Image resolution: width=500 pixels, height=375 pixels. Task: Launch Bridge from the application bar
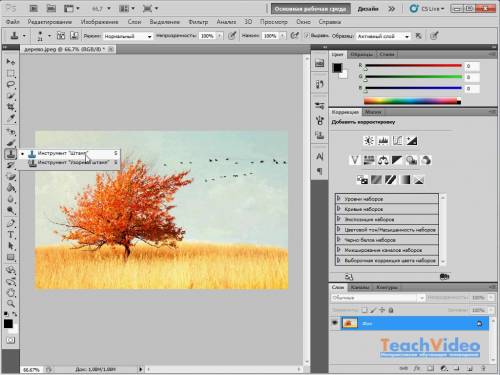point(33,9)
